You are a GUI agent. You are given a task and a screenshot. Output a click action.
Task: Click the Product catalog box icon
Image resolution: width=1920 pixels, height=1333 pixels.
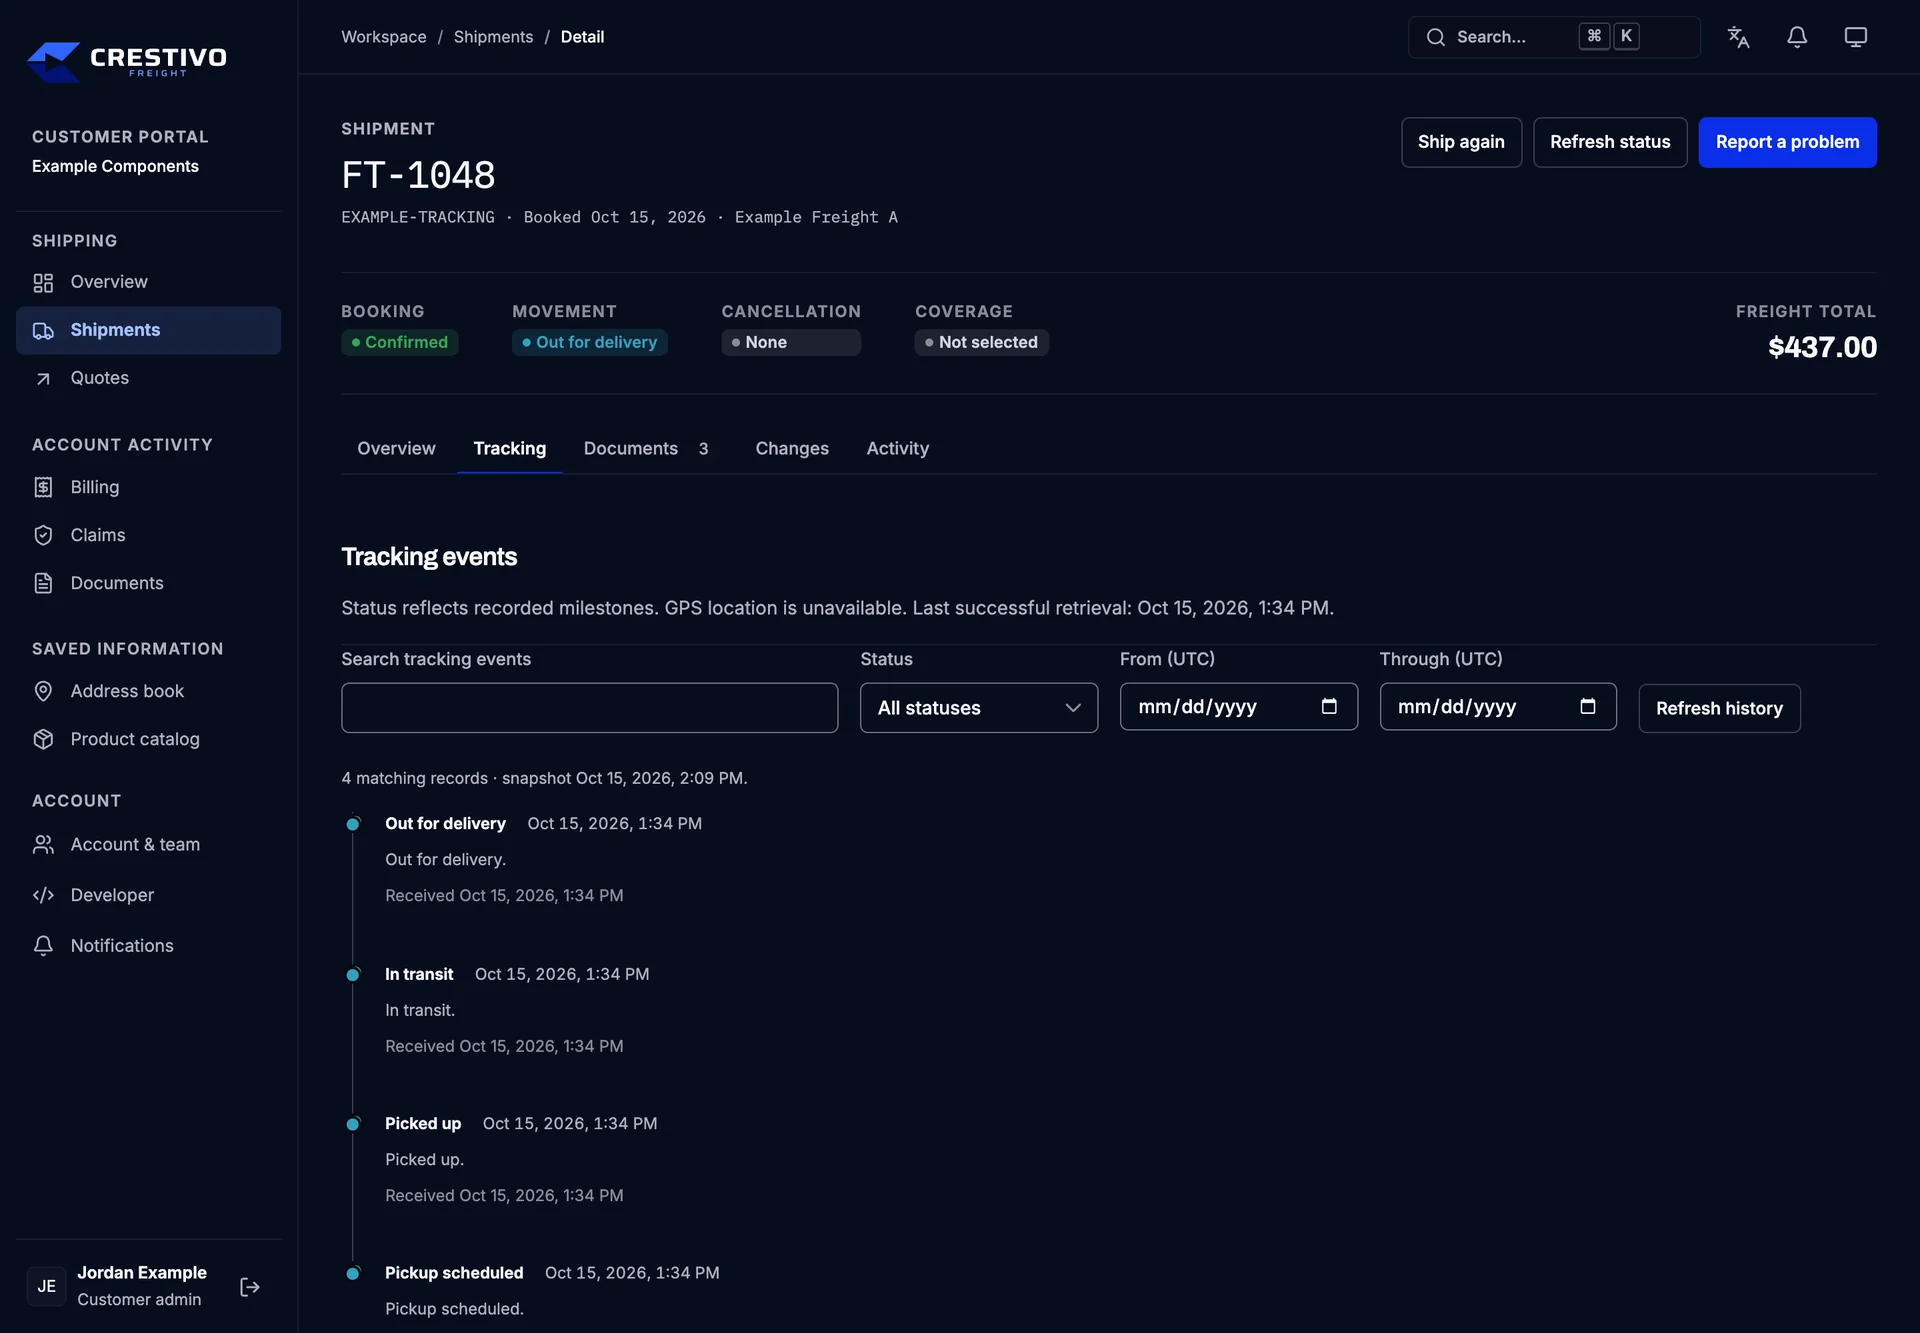[x=43, y=739]
